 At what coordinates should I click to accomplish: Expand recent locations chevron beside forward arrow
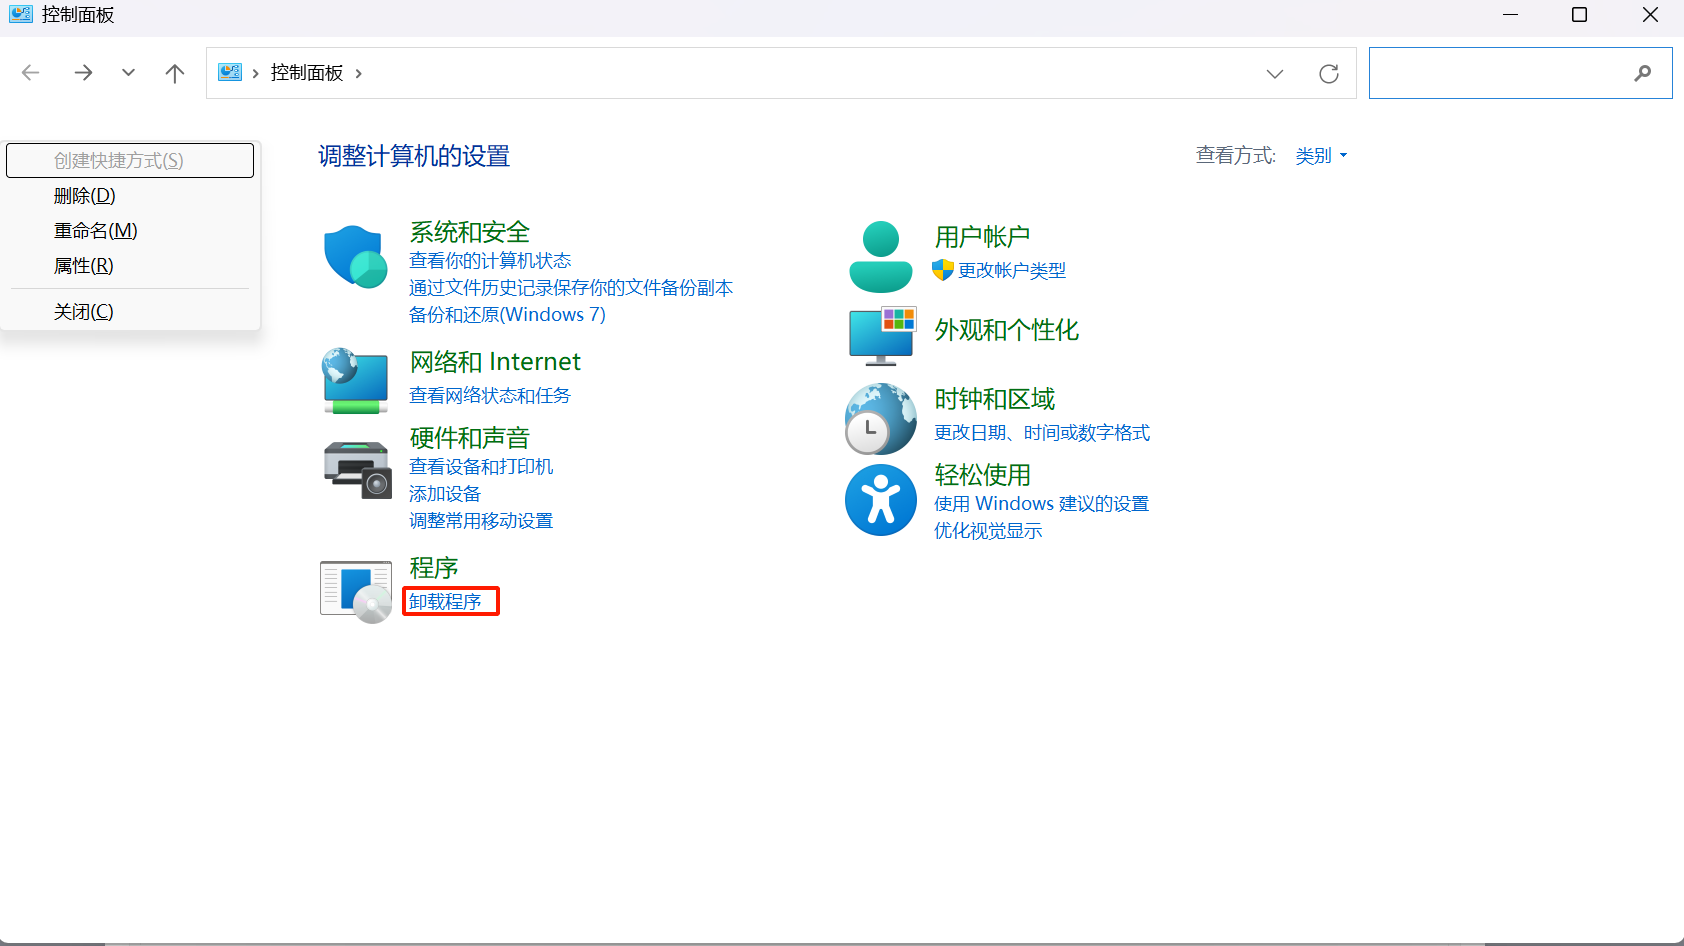[128, 73]
